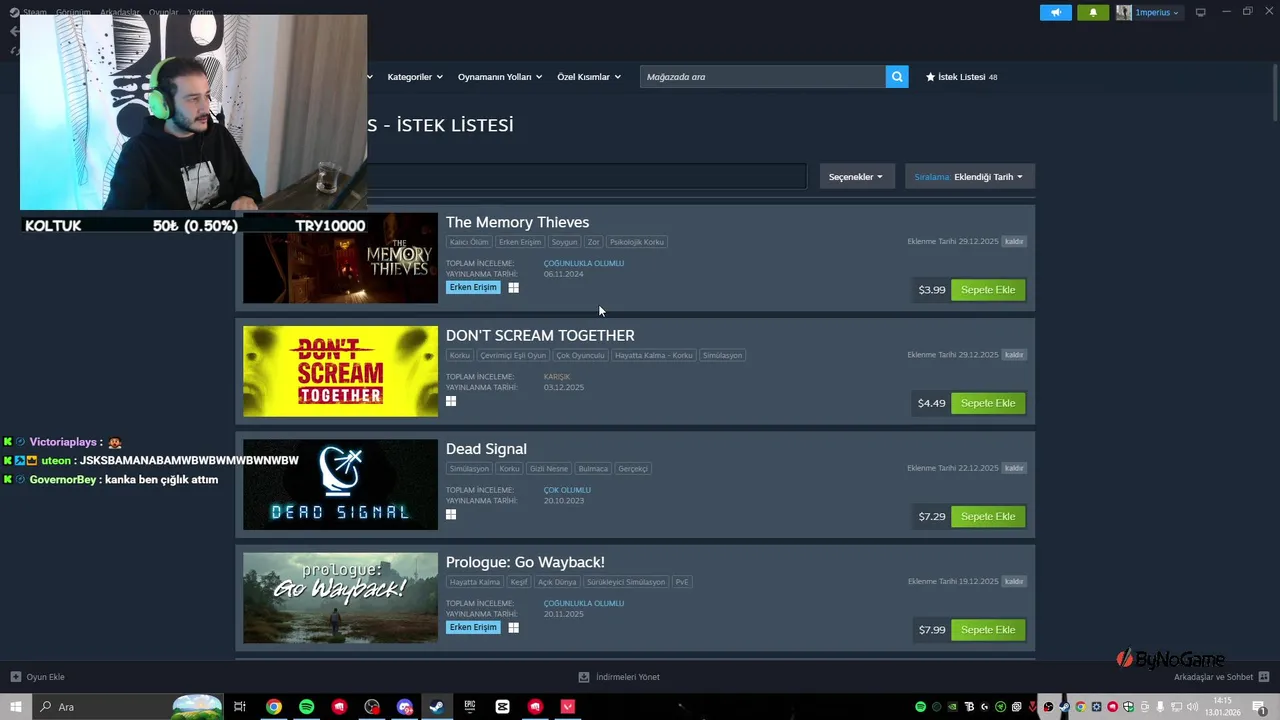Expand the Oynamanın Yolları dropdown

[x=500, y=77]
